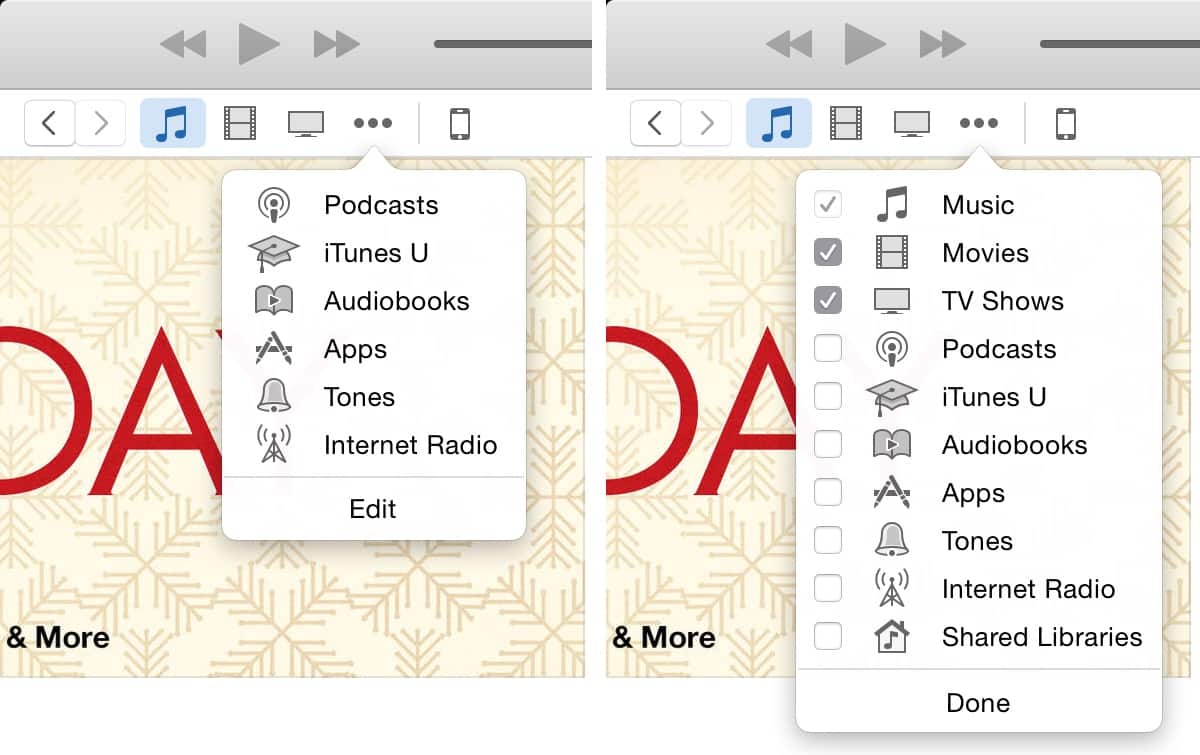1200x755 pixels.
Task: Enable the Apps checkbox
Action: [828, 493]
